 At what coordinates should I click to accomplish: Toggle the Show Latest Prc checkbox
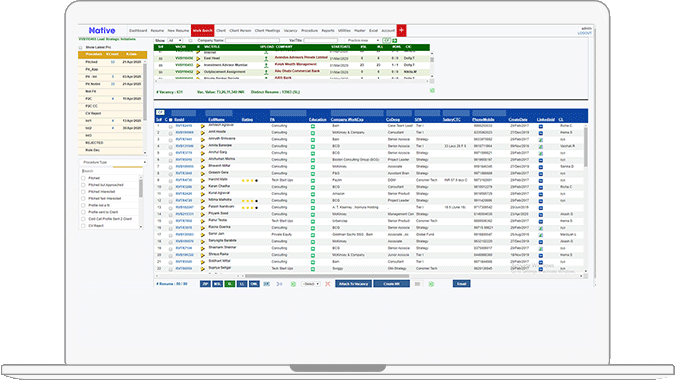click(x=81, y=47)
